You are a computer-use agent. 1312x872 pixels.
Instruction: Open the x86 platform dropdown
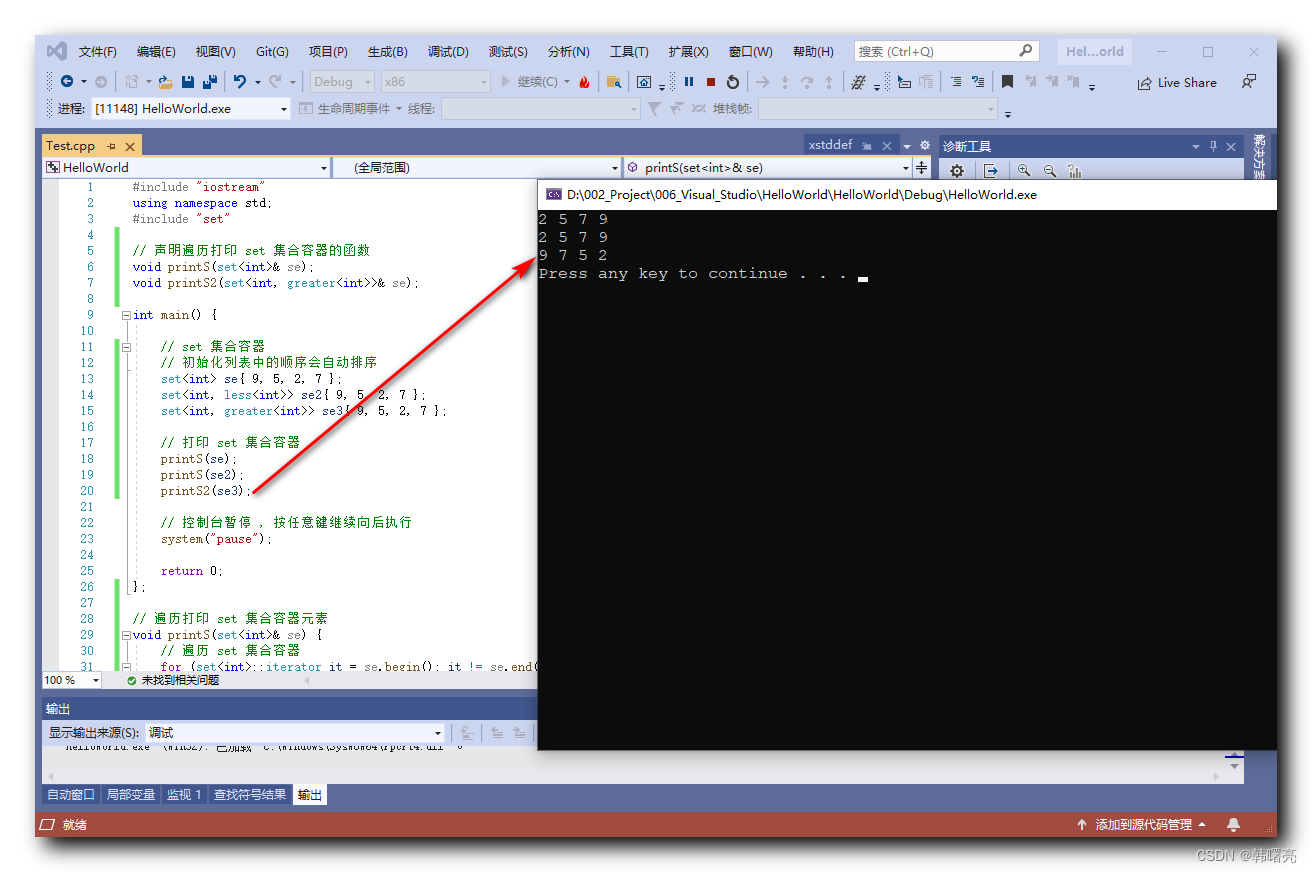point(436,82)
